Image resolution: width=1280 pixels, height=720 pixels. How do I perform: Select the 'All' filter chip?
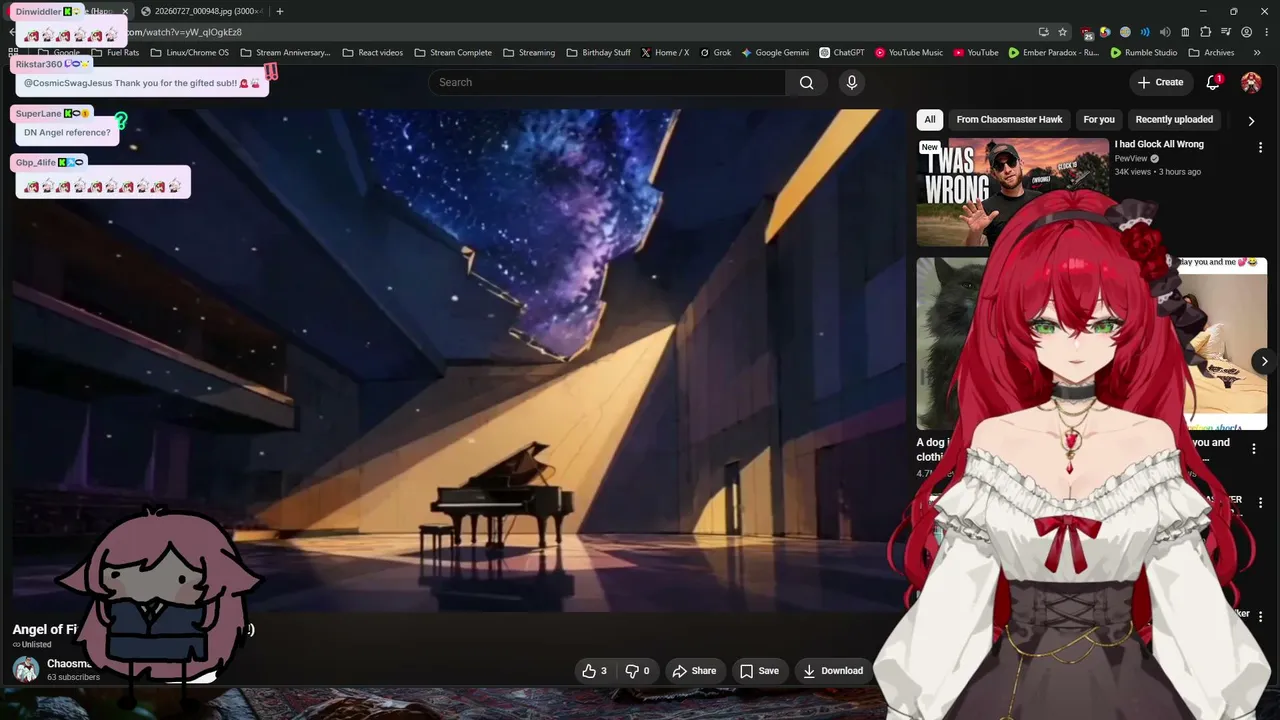[x=930, y=120]
